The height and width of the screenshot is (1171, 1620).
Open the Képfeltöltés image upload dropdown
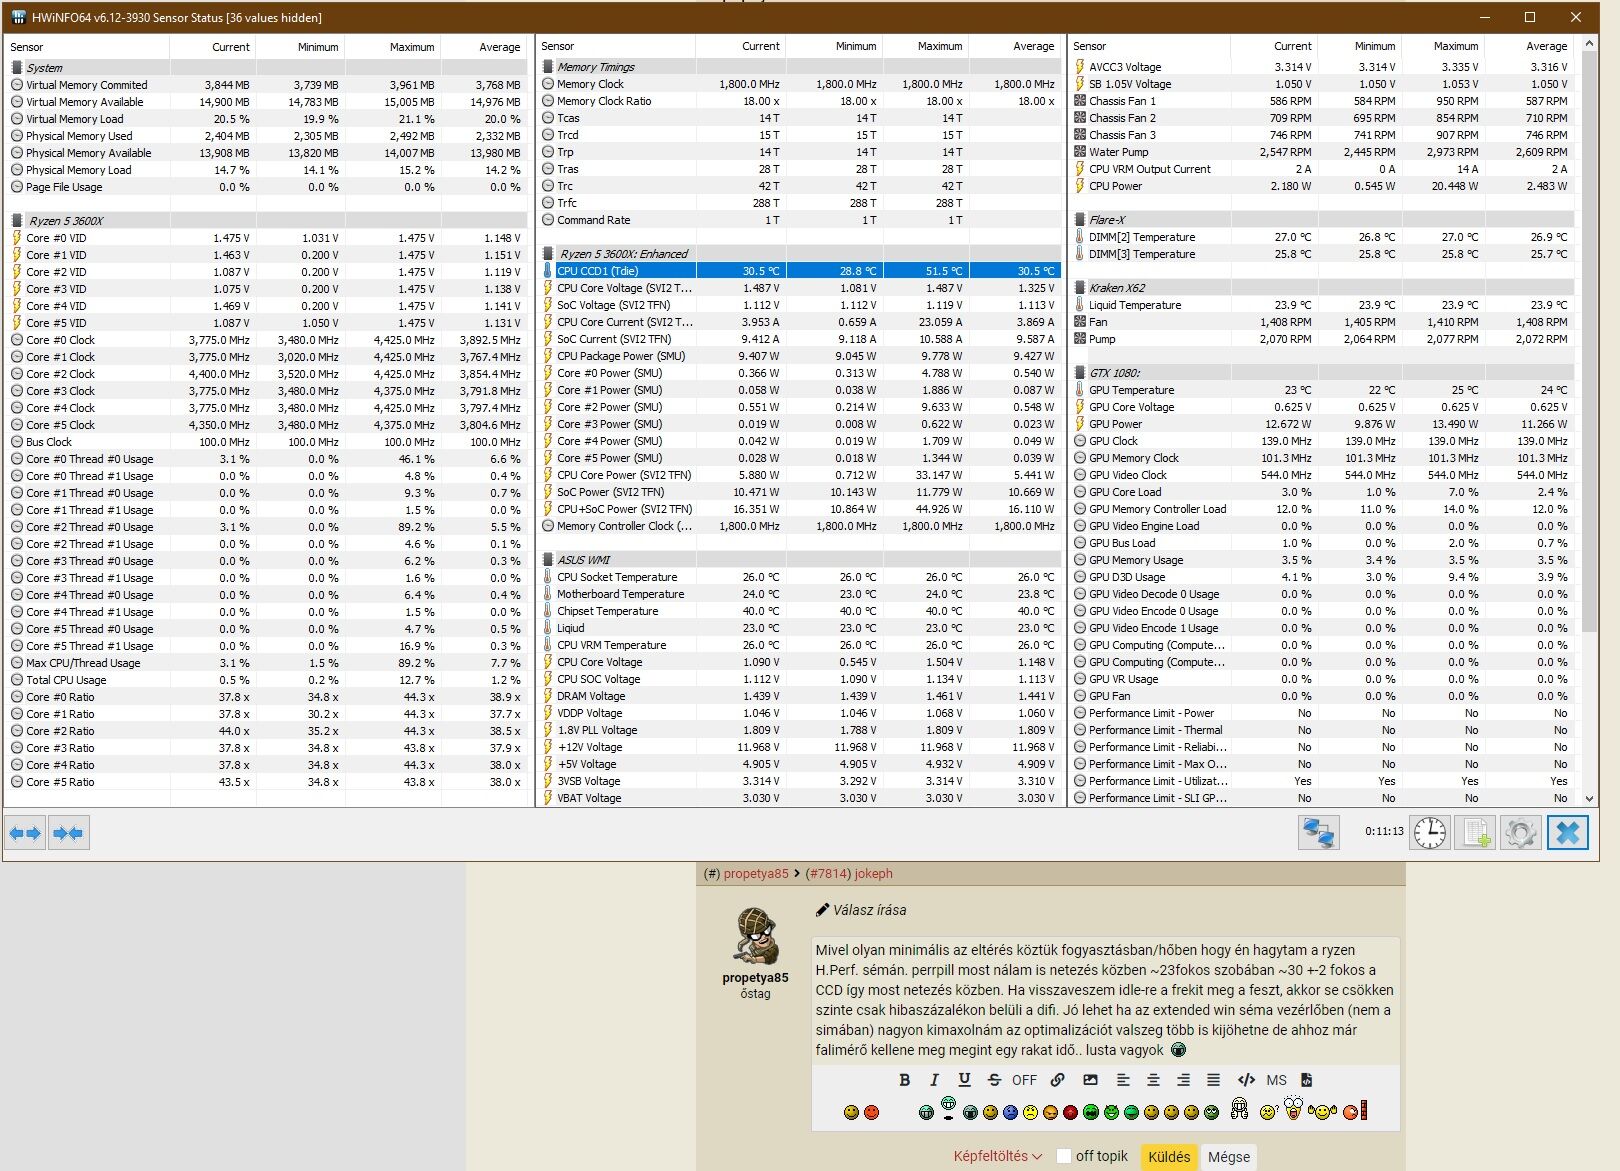click(997, 1156)
